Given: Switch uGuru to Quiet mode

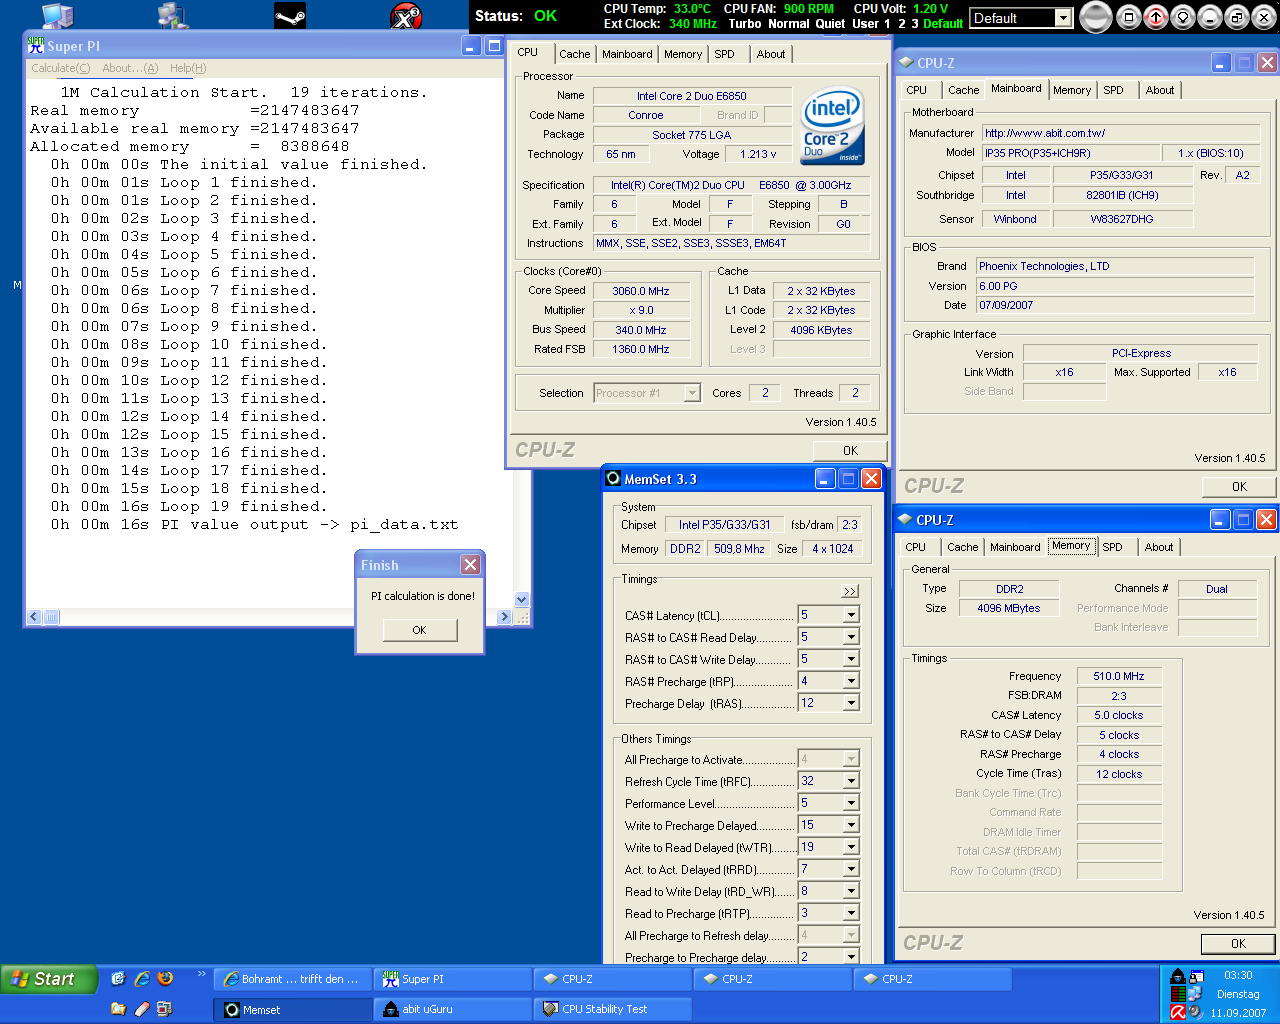Looking at the screenshot, I should click(x=830, y=23).
